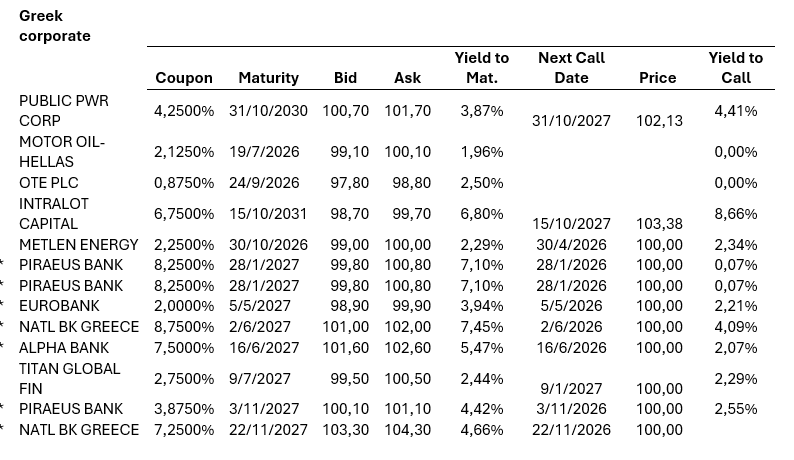Click the Yield to Call header
Screen dimensions: 794x460
735,67
